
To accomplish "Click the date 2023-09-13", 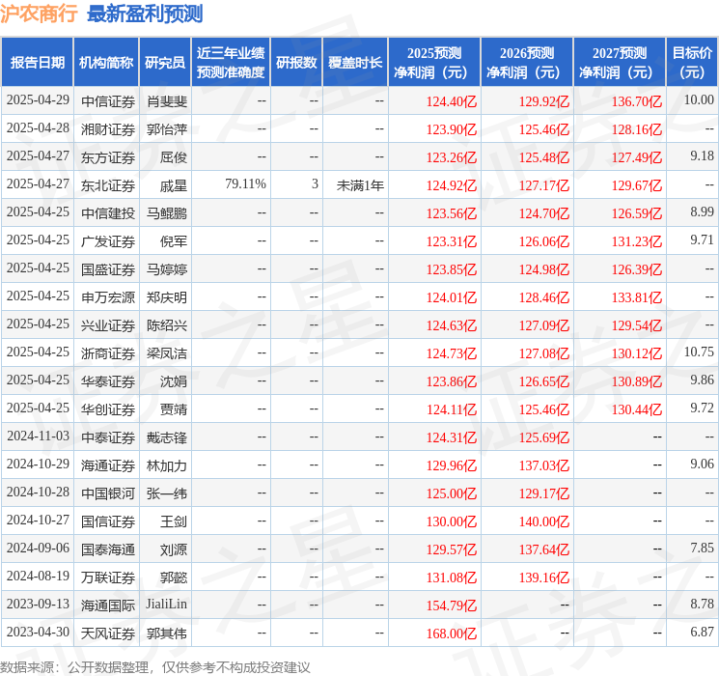I will (38, 604).
